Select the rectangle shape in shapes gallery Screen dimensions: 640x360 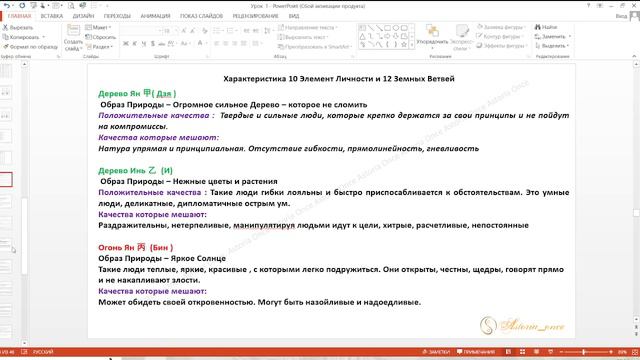click(x=387, y=28)
